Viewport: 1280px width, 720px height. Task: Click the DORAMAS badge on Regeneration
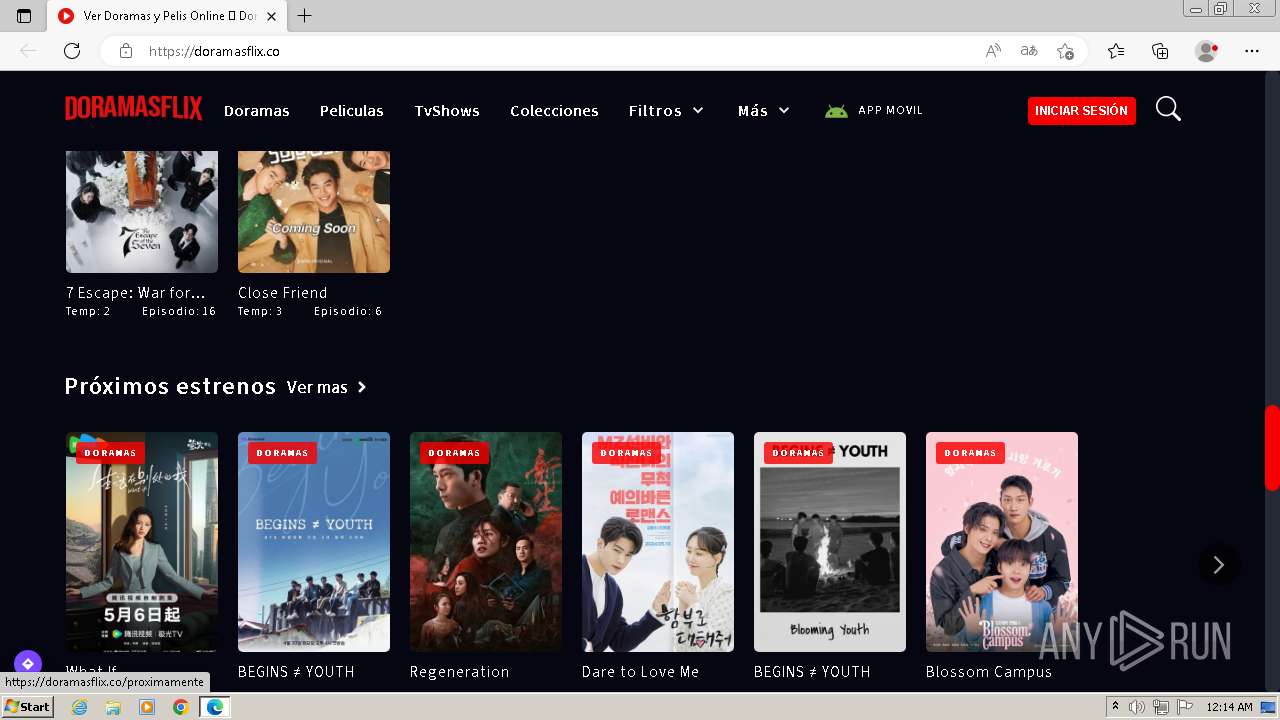[x=455, y=453]
